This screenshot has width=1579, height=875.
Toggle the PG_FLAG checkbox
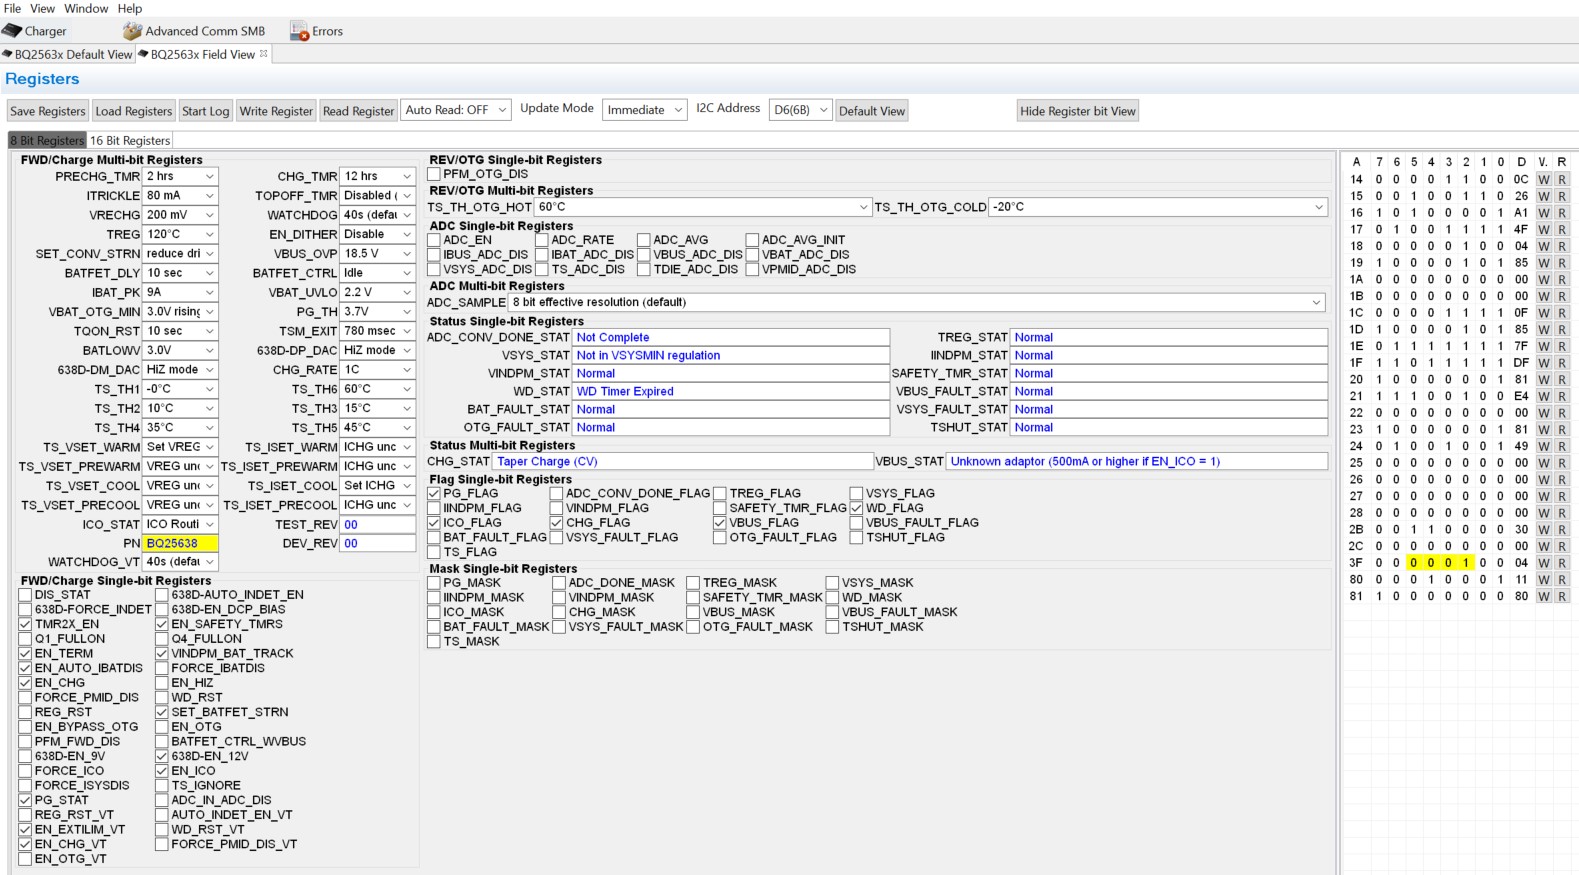434,493
